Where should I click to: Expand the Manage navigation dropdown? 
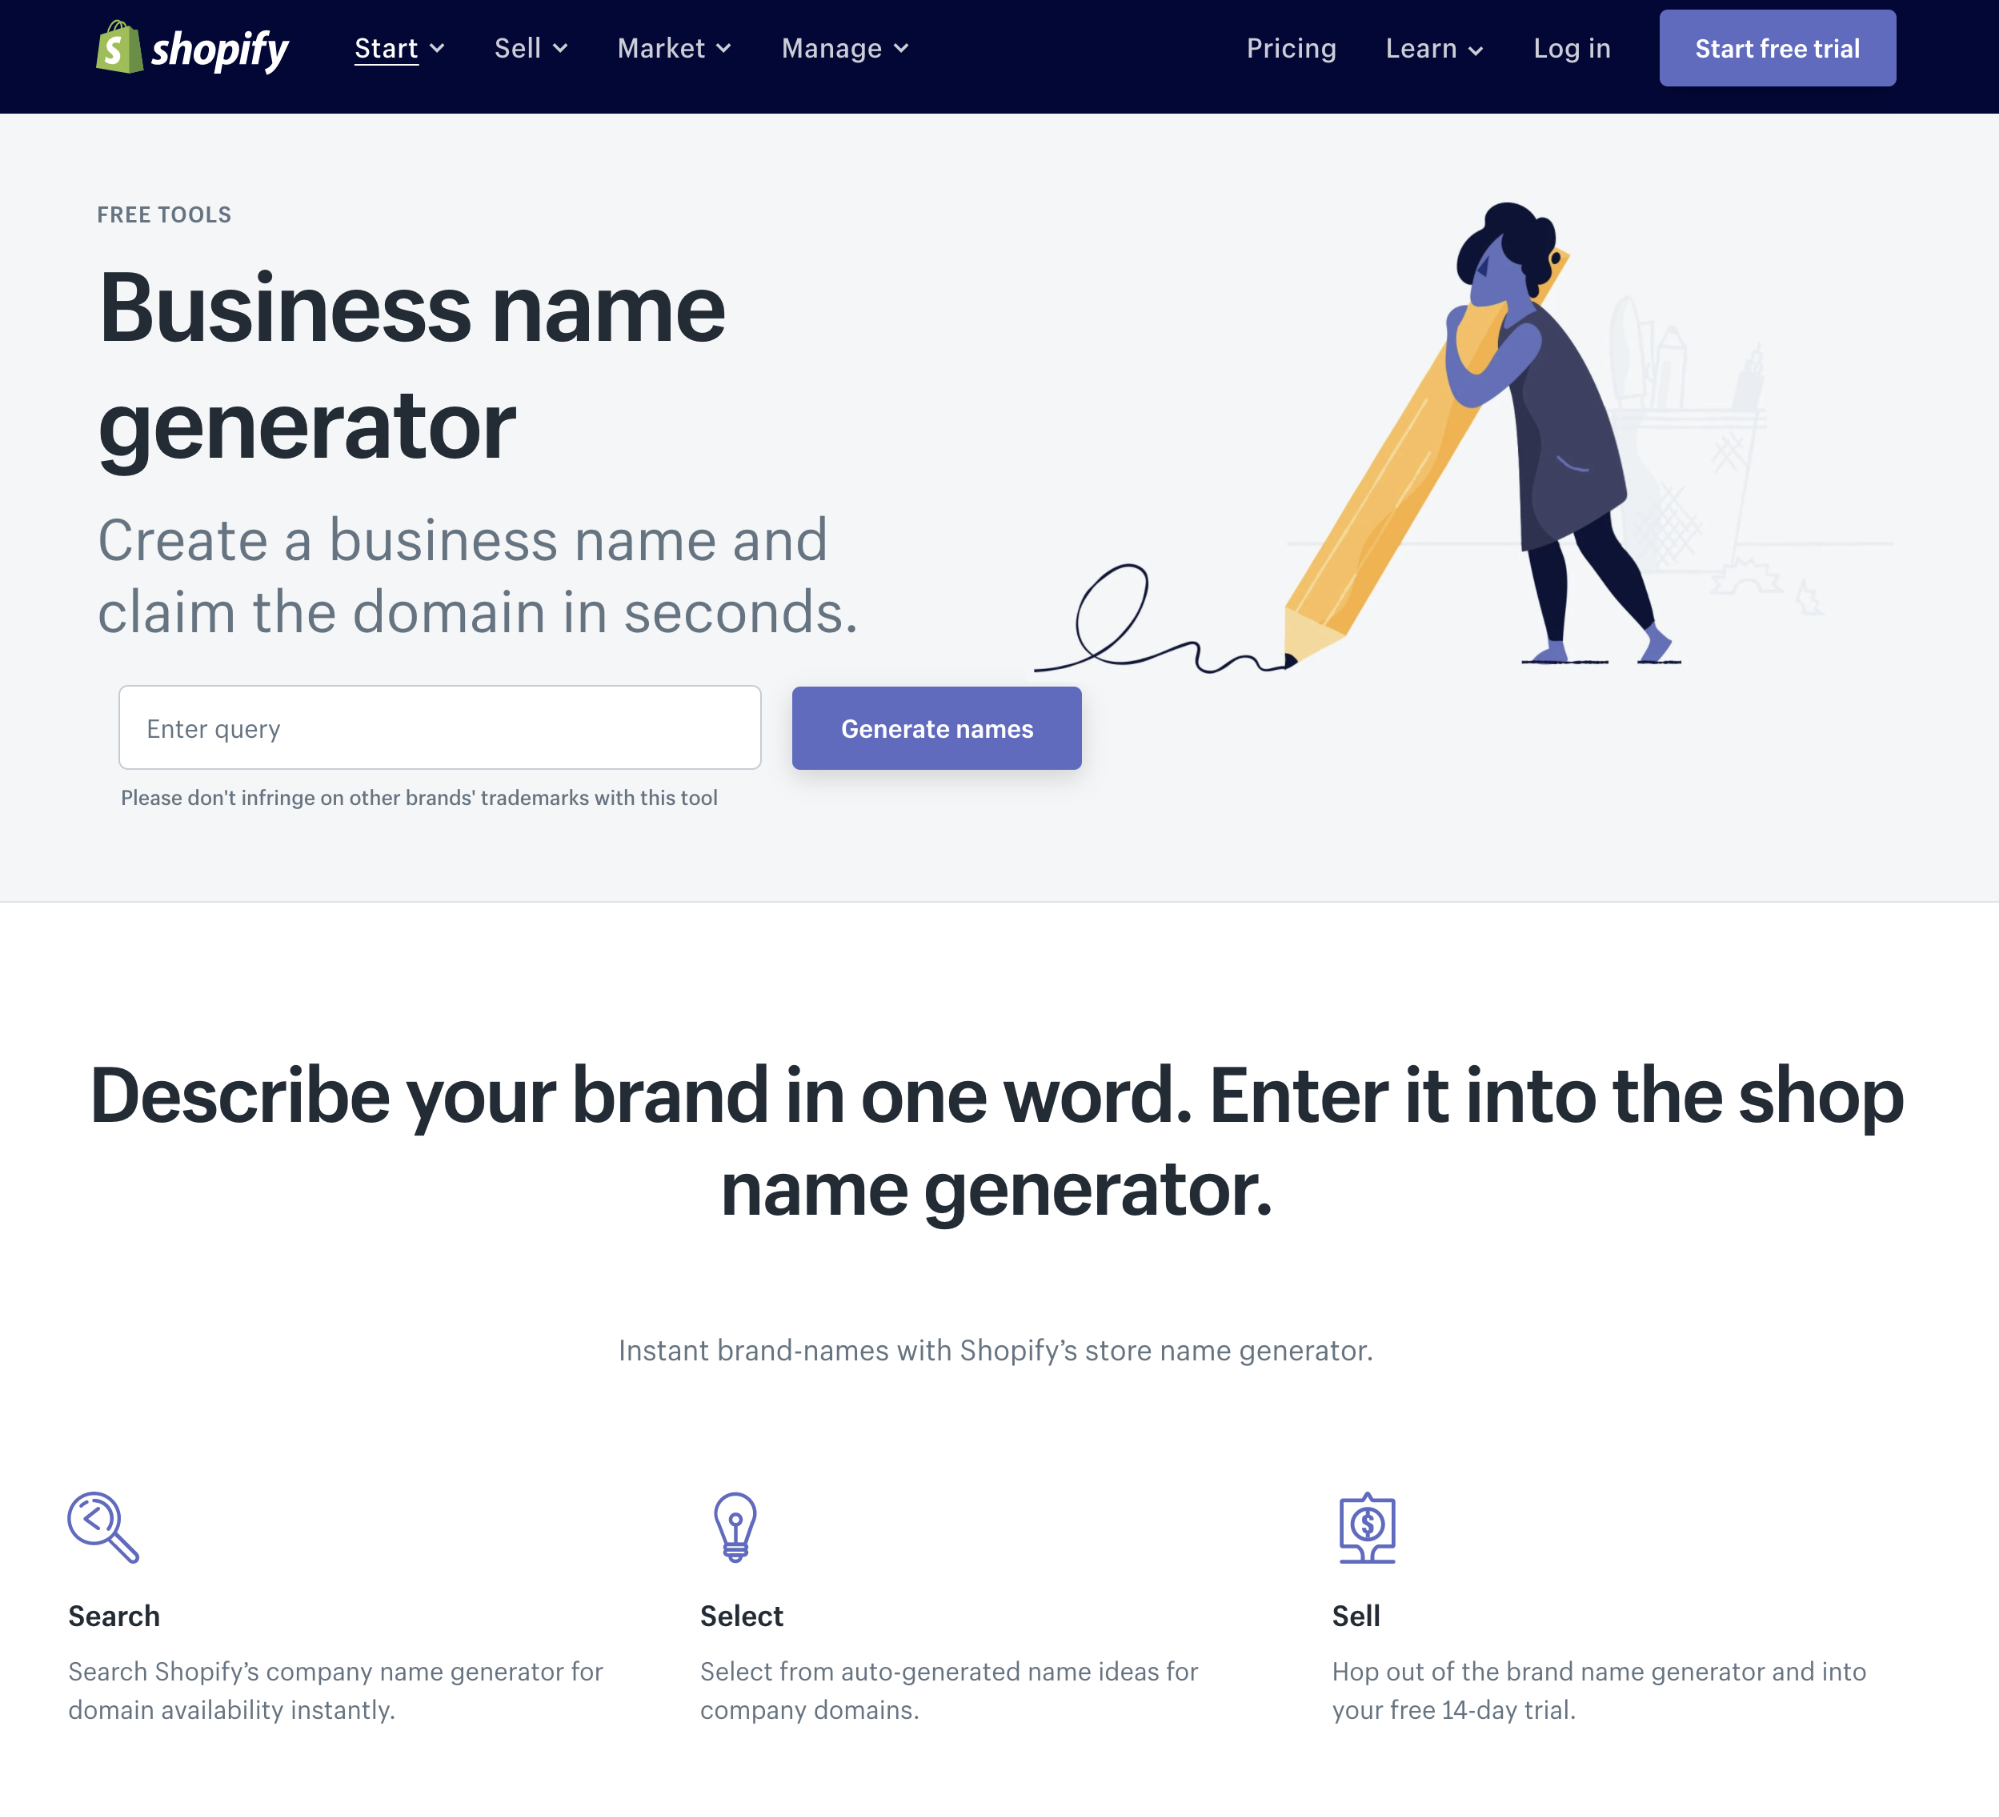click(845, 47)
